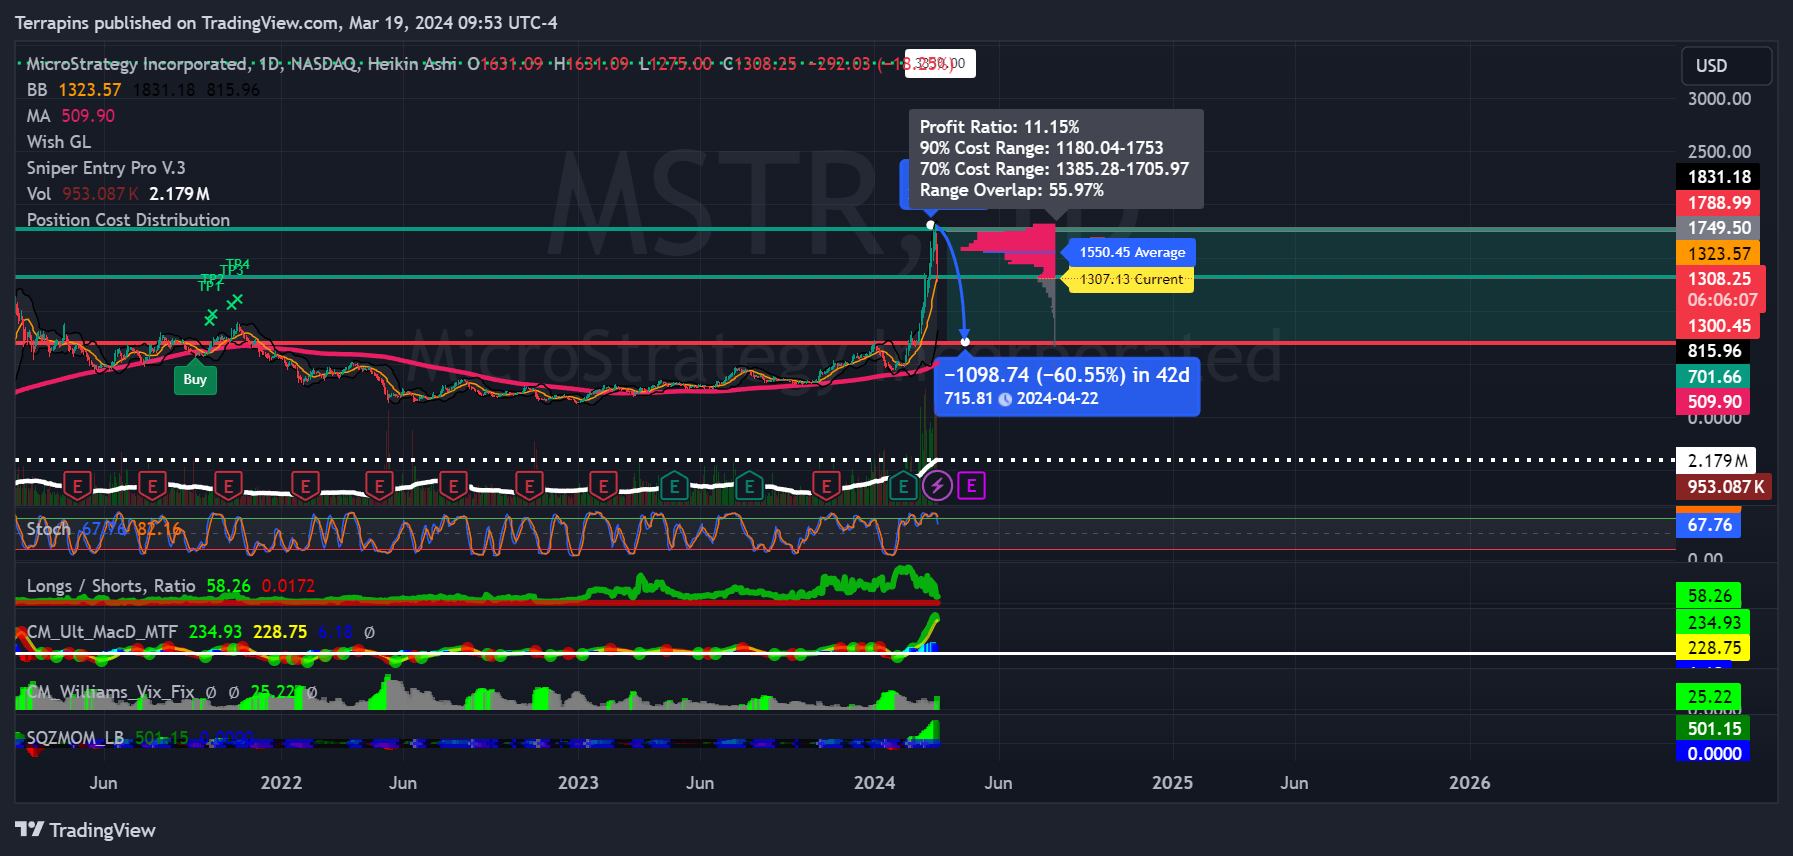The image size is (1793, 856).
Task: Click the 2500.00 price scale value
Action: click(x=1719, y=152)
